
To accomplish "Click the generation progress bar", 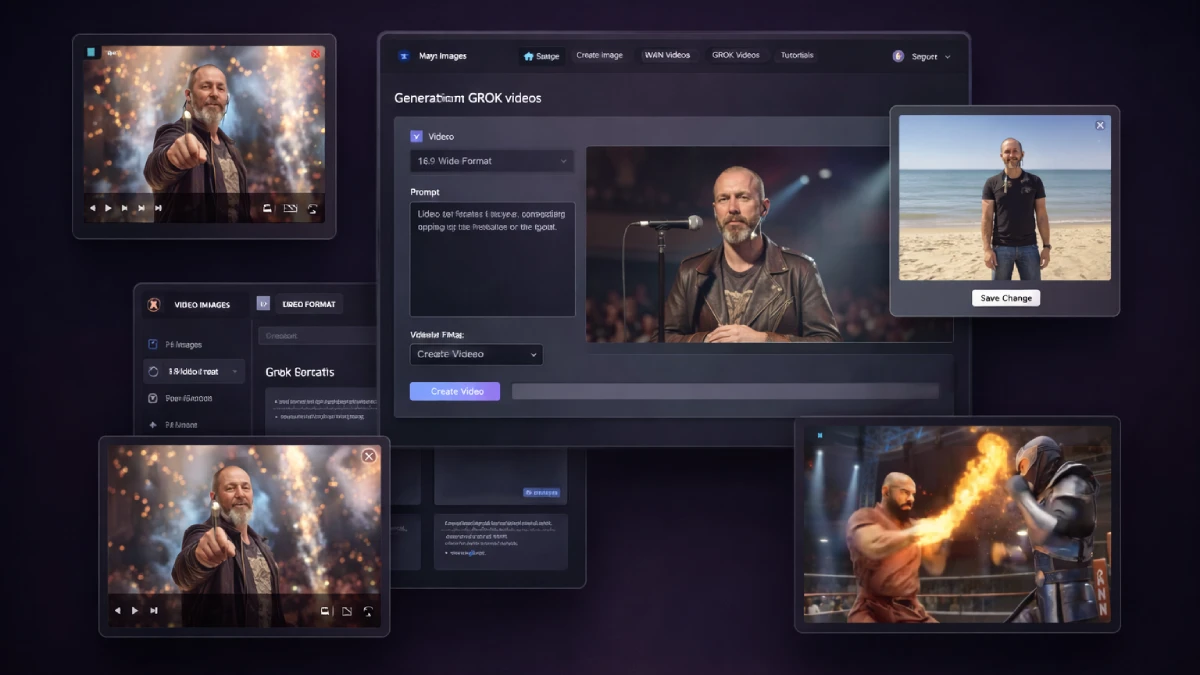I will tap(725, 391).
